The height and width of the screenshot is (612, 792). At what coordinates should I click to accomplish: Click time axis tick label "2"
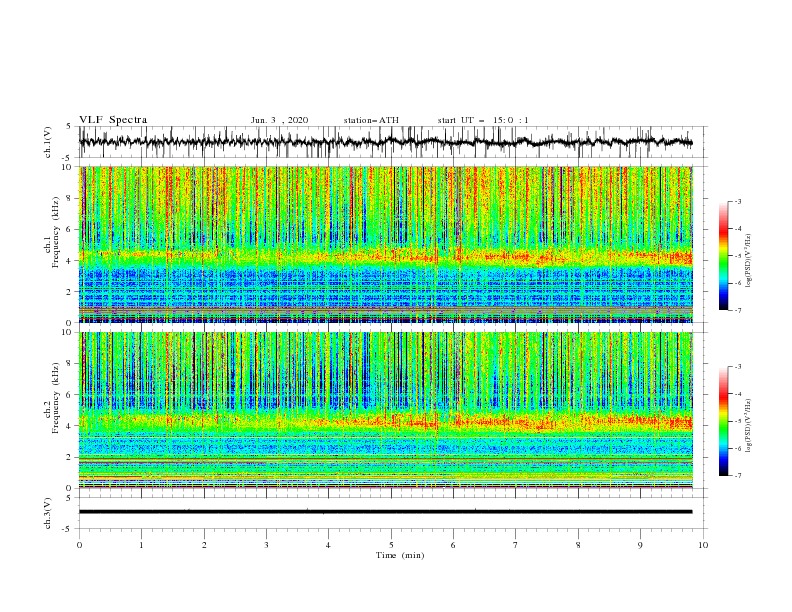tap(204, 545)
